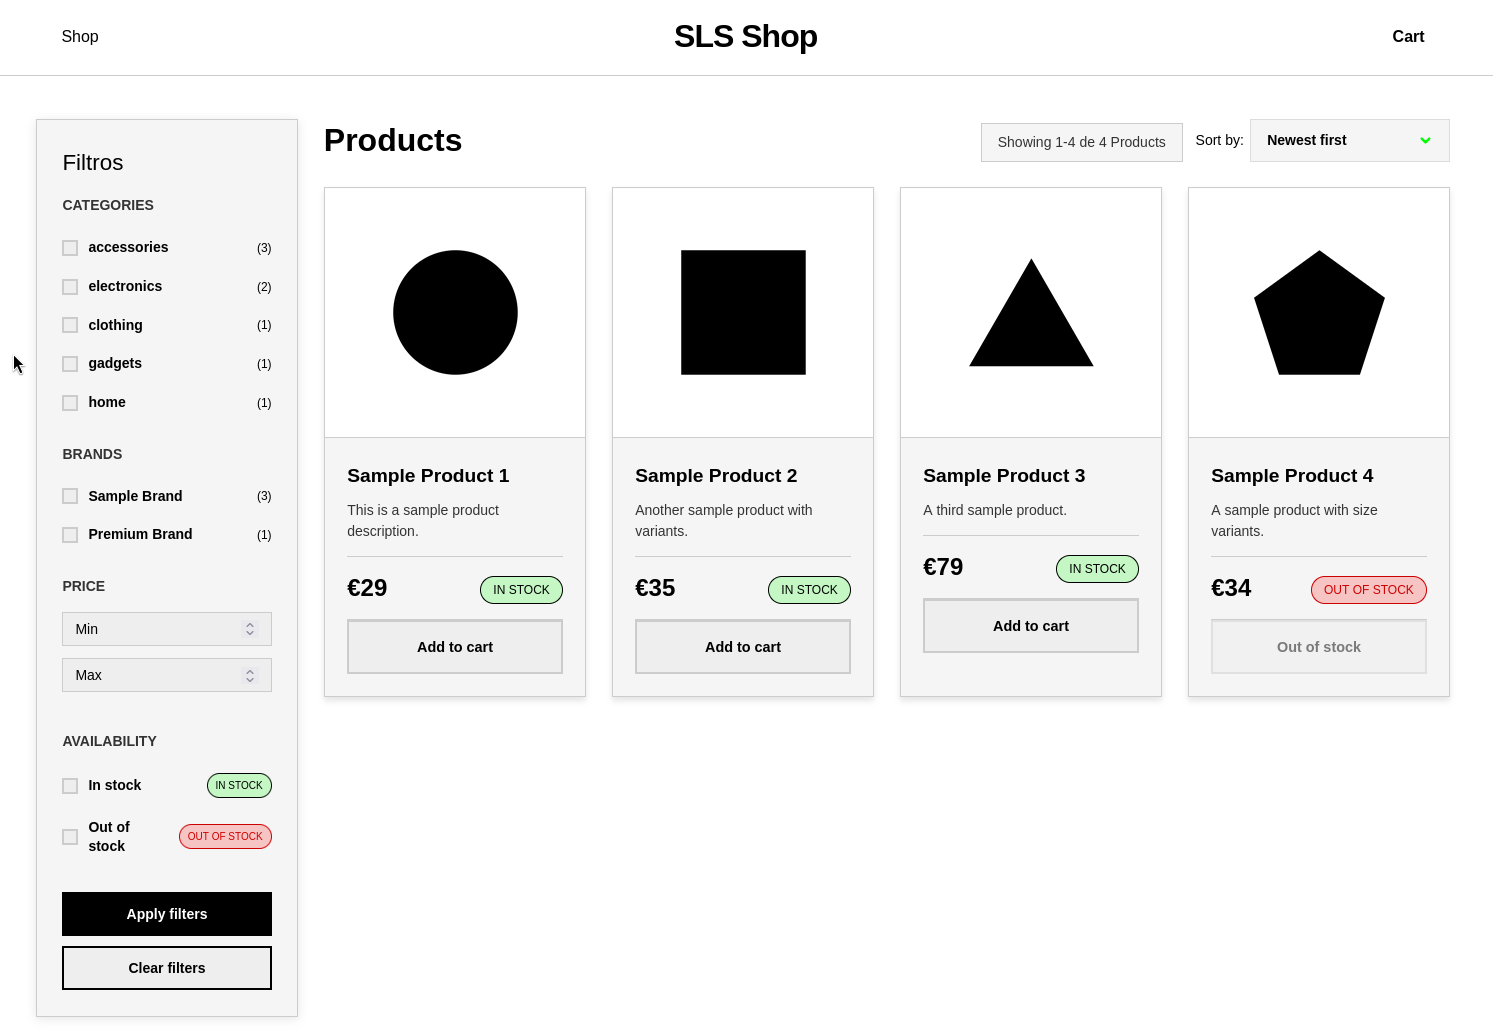The width and height of the screenshot is (1493, 1030).
Task: Click the IN STOCK badge in Availability filters
Action: pos(239,785)
